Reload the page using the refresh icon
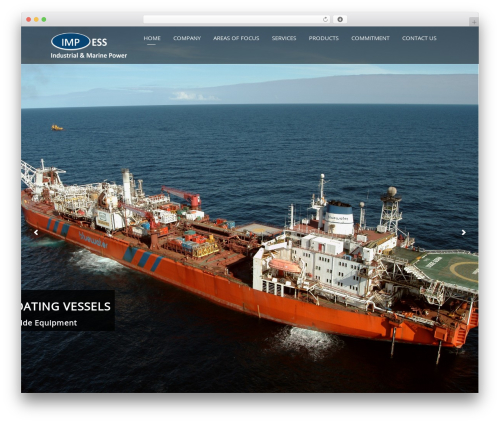This screenshot has width=500, height=423. pos(325,19)
